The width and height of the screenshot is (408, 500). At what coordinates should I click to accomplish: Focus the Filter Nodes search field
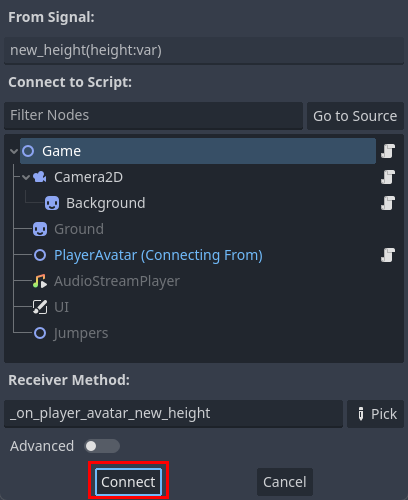click(x=153, y=116)
